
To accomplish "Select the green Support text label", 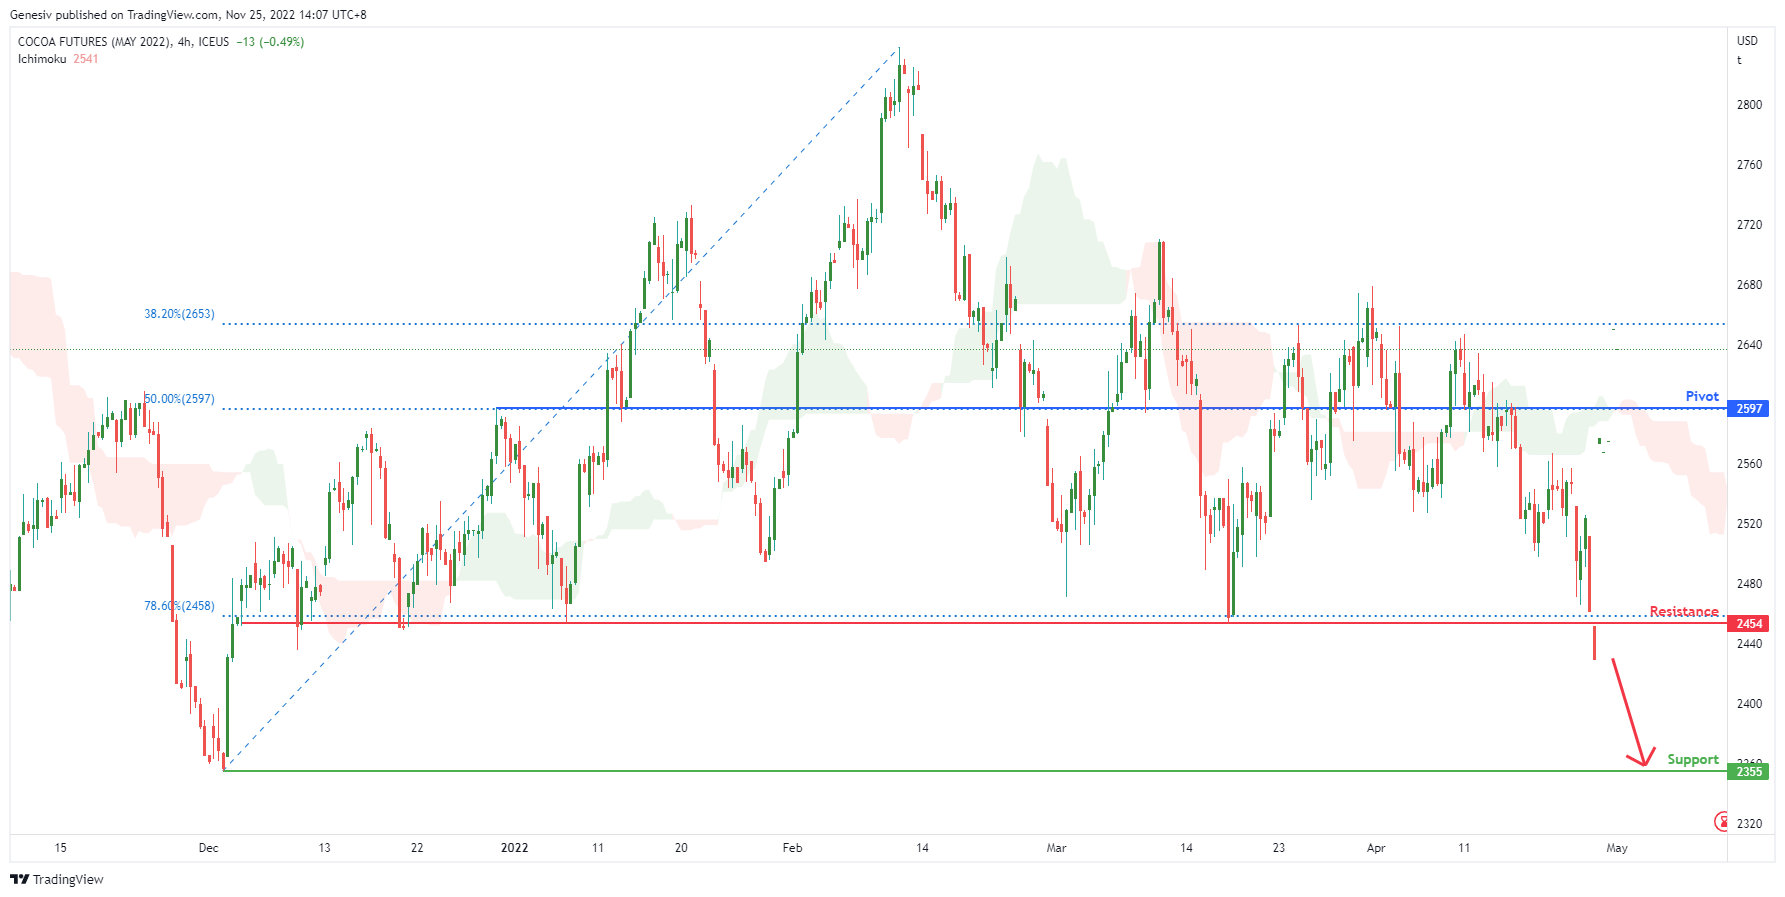I will pos(1692,759).
